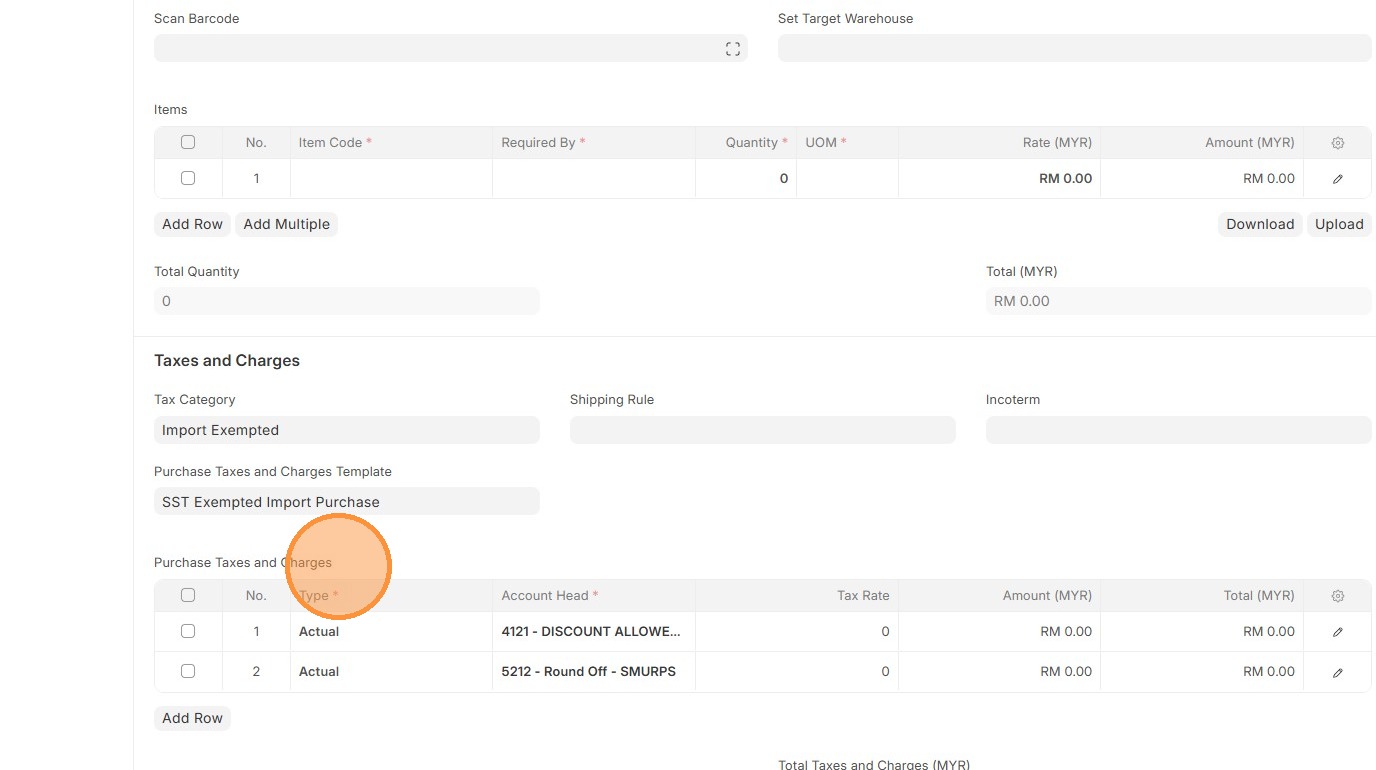Select all Purchase Taxes rows checkbox
This screenshot has width=1376, height=770.
(x=188, y=595)
